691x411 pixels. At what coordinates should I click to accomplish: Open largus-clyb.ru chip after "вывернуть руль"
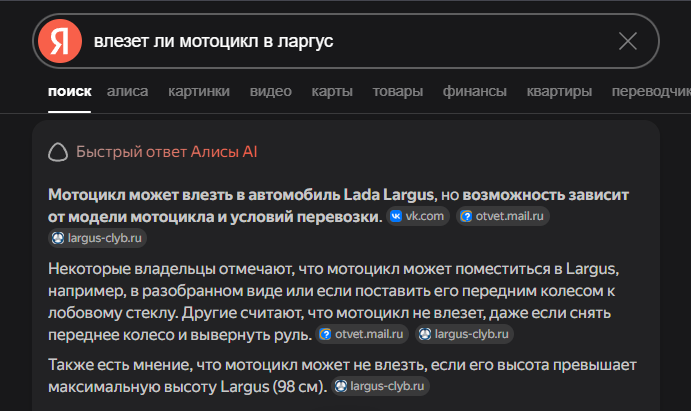pos(464,334)
